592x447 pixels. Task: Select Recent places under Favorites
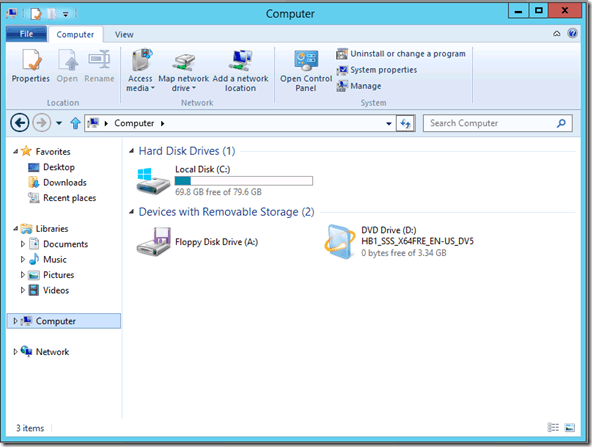point(69,198)
